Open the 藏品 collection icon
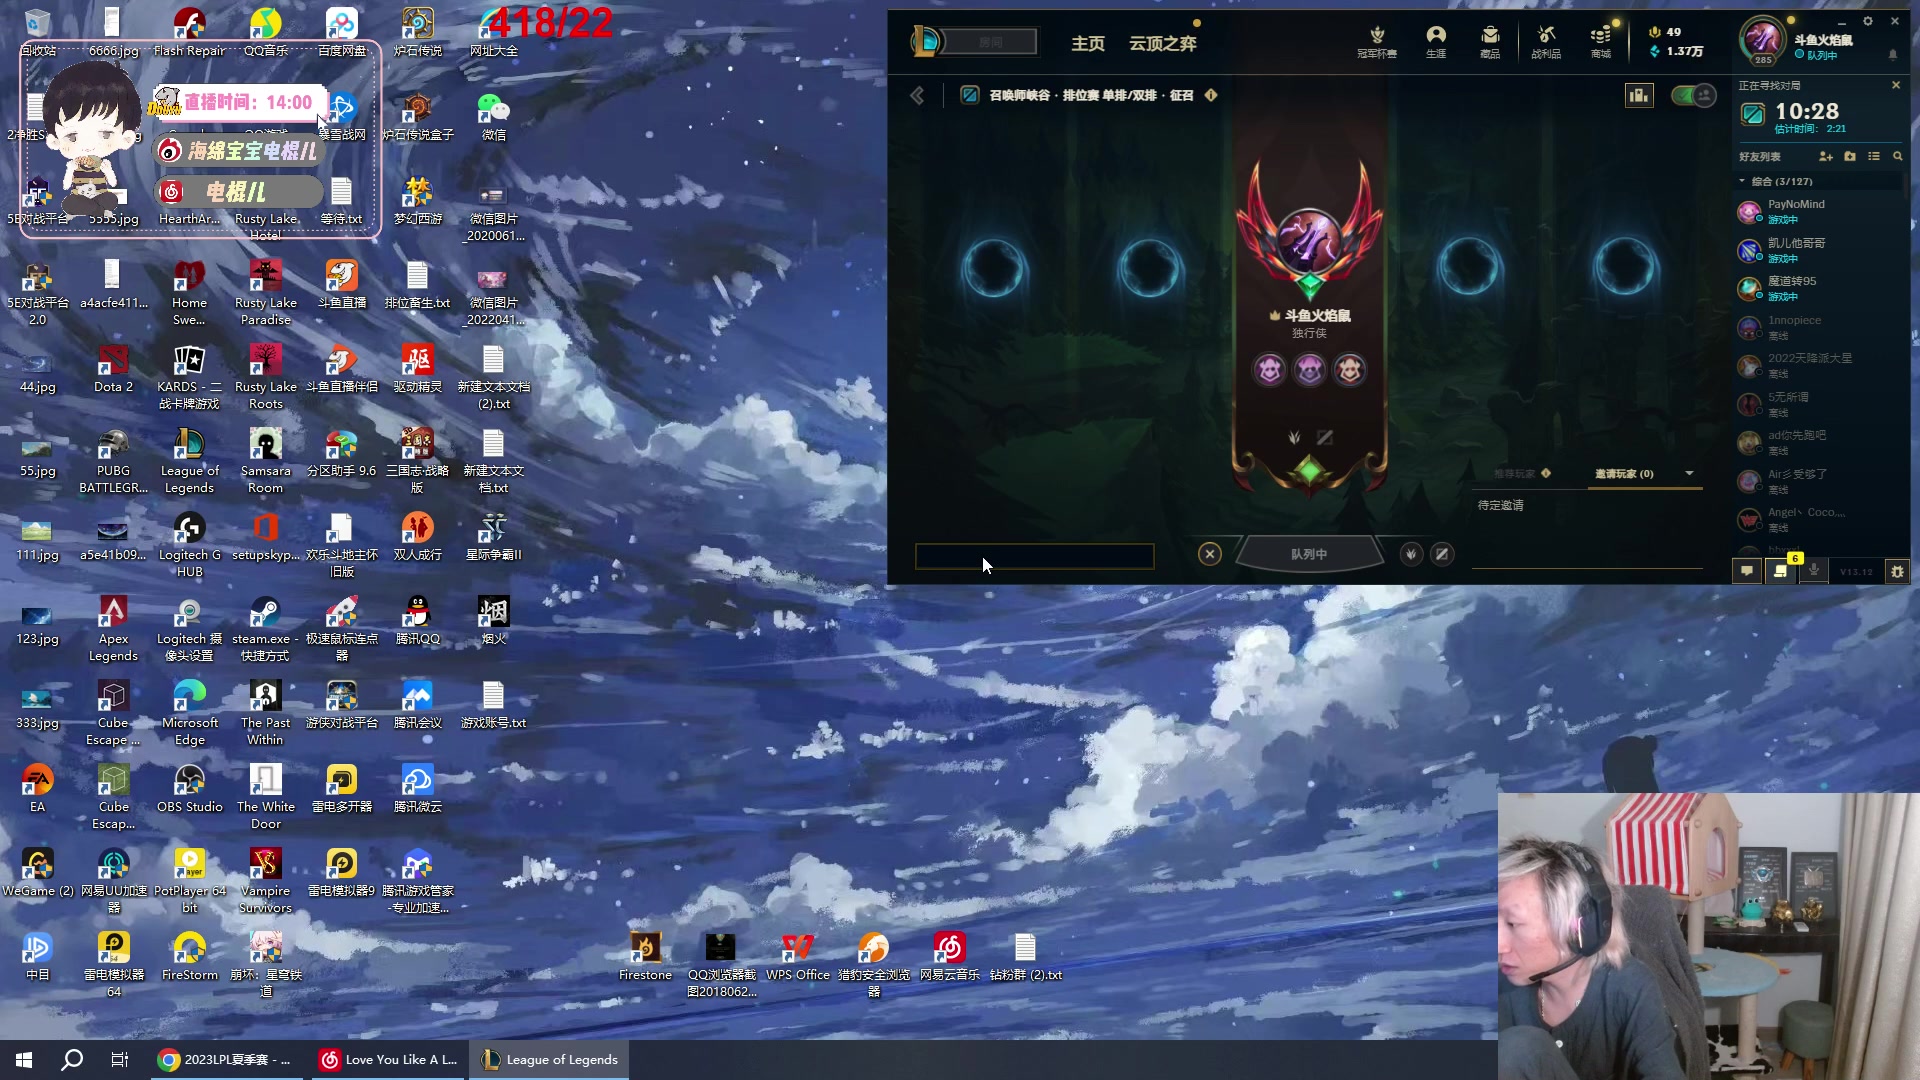The image size is (1920, 1080). 1490,41
